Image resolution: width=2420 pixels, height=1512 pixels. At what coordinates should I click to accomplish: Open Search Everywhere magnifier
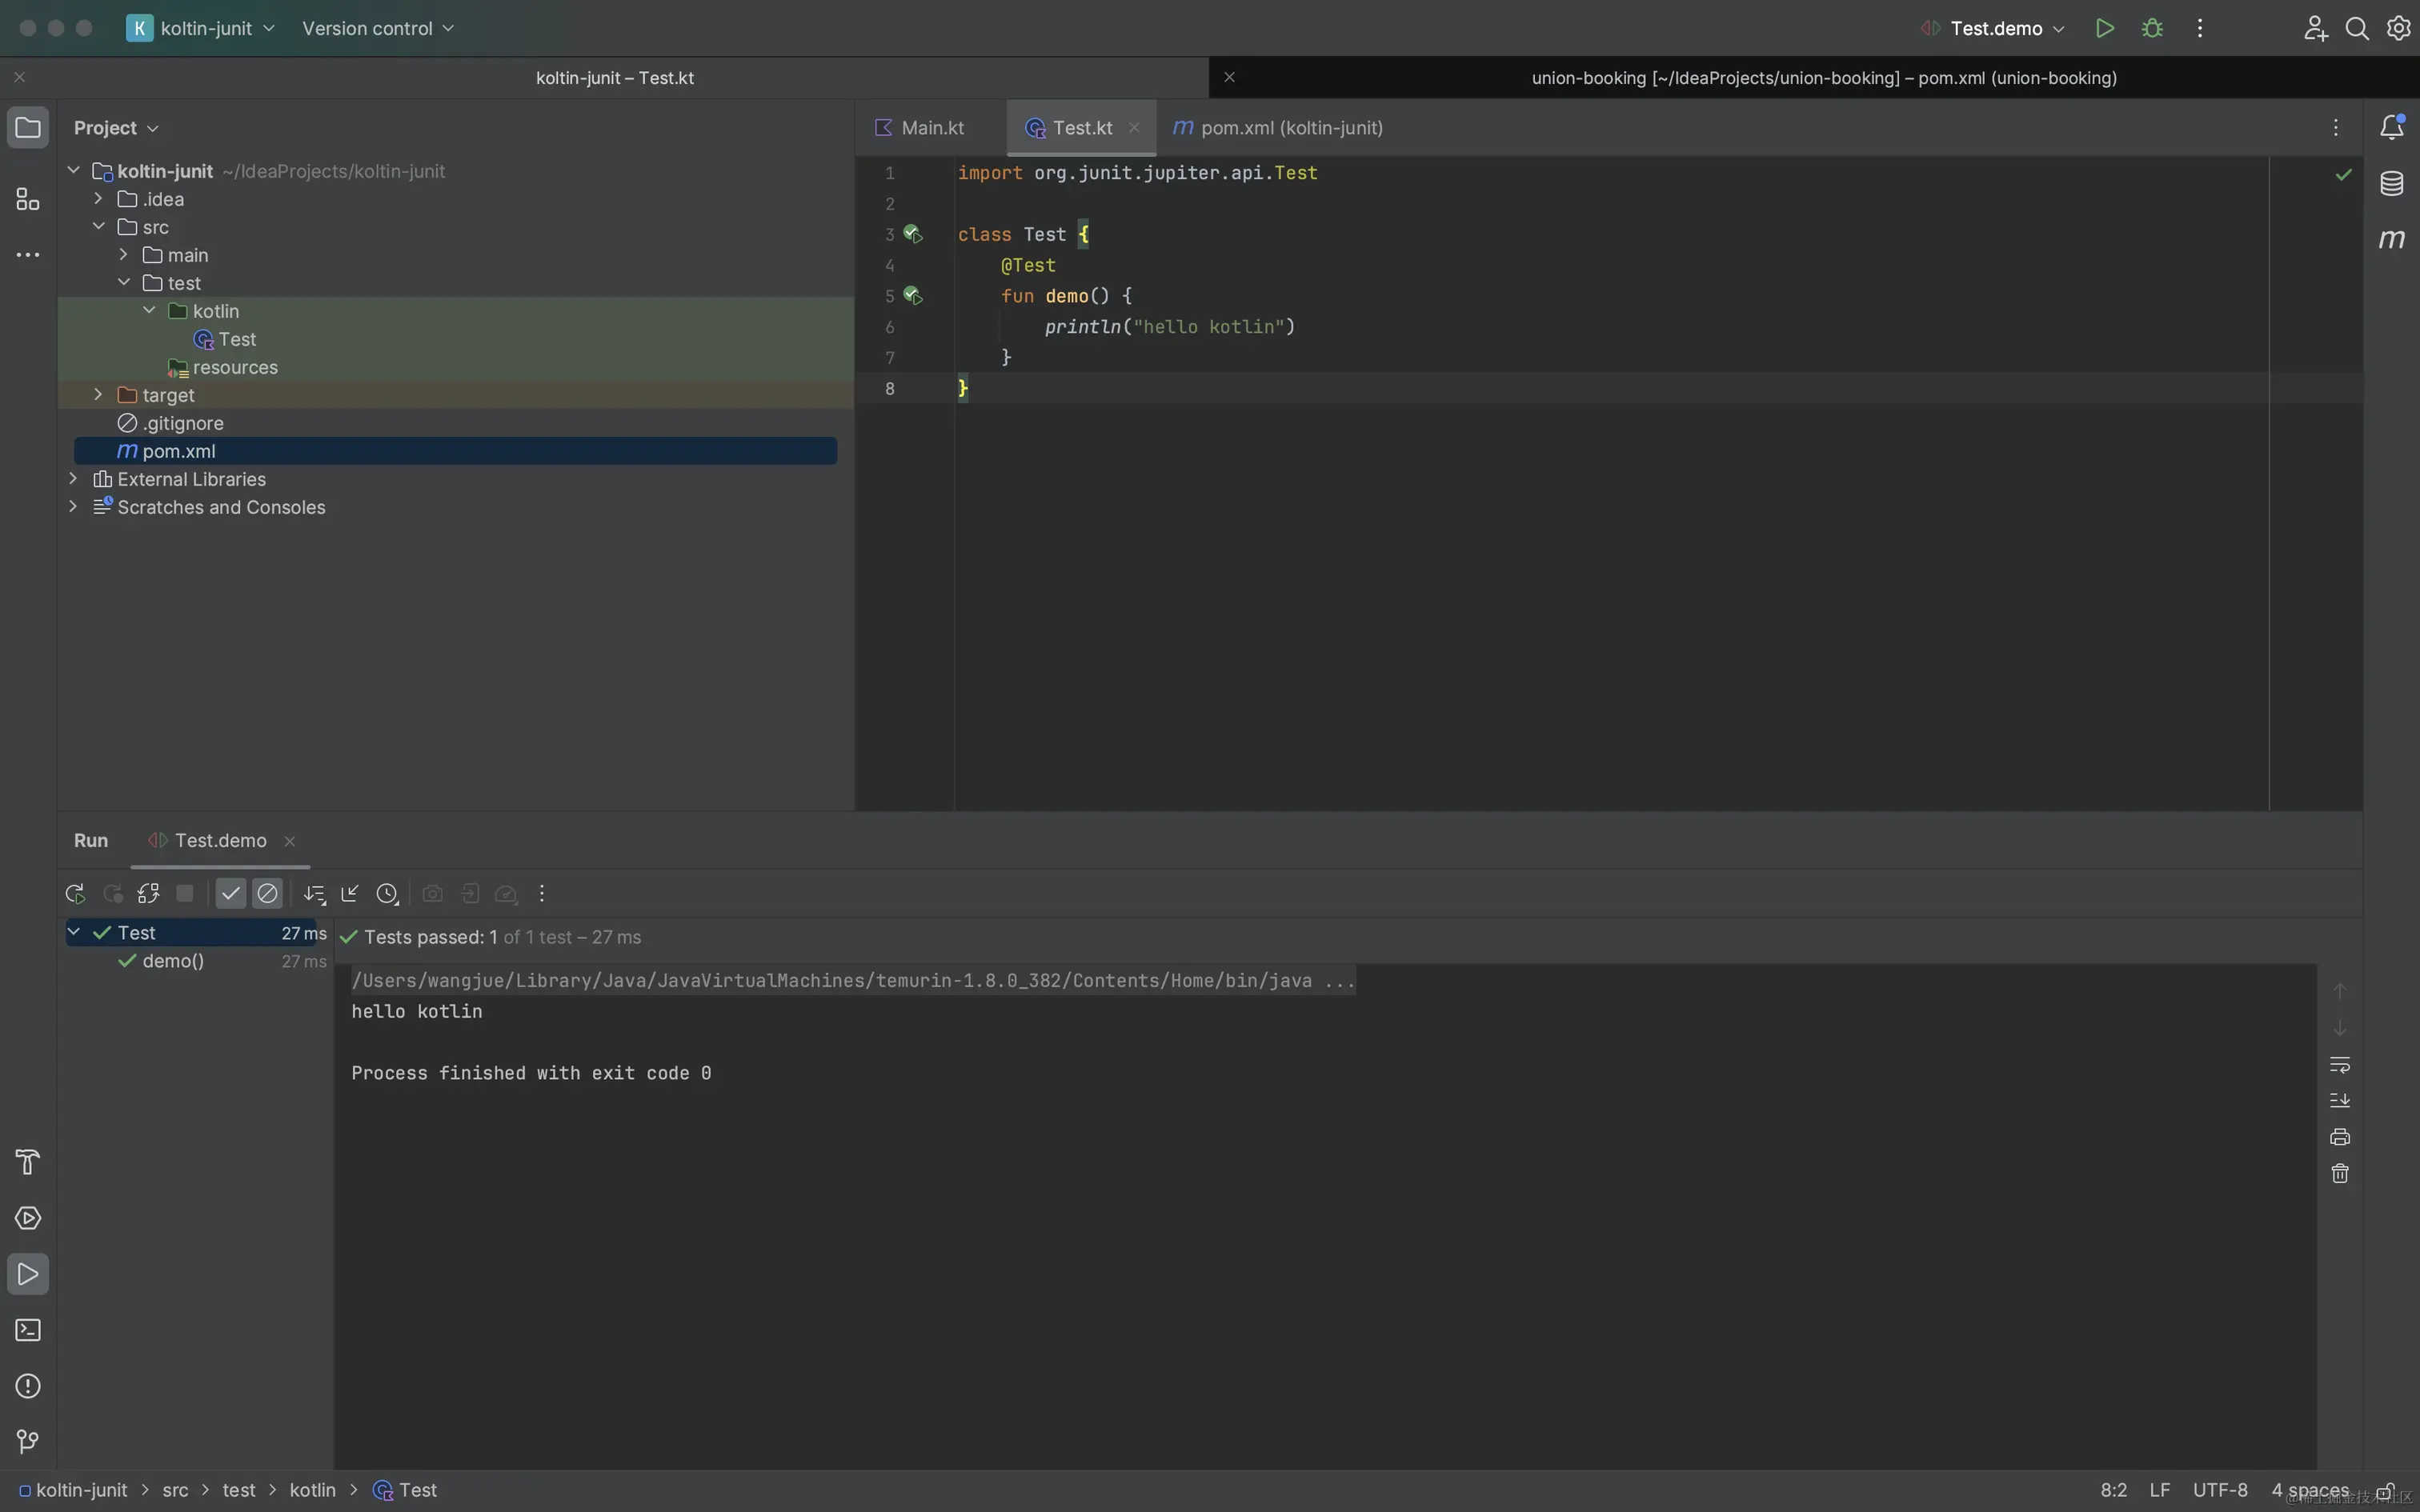(x=2357, y=28)
